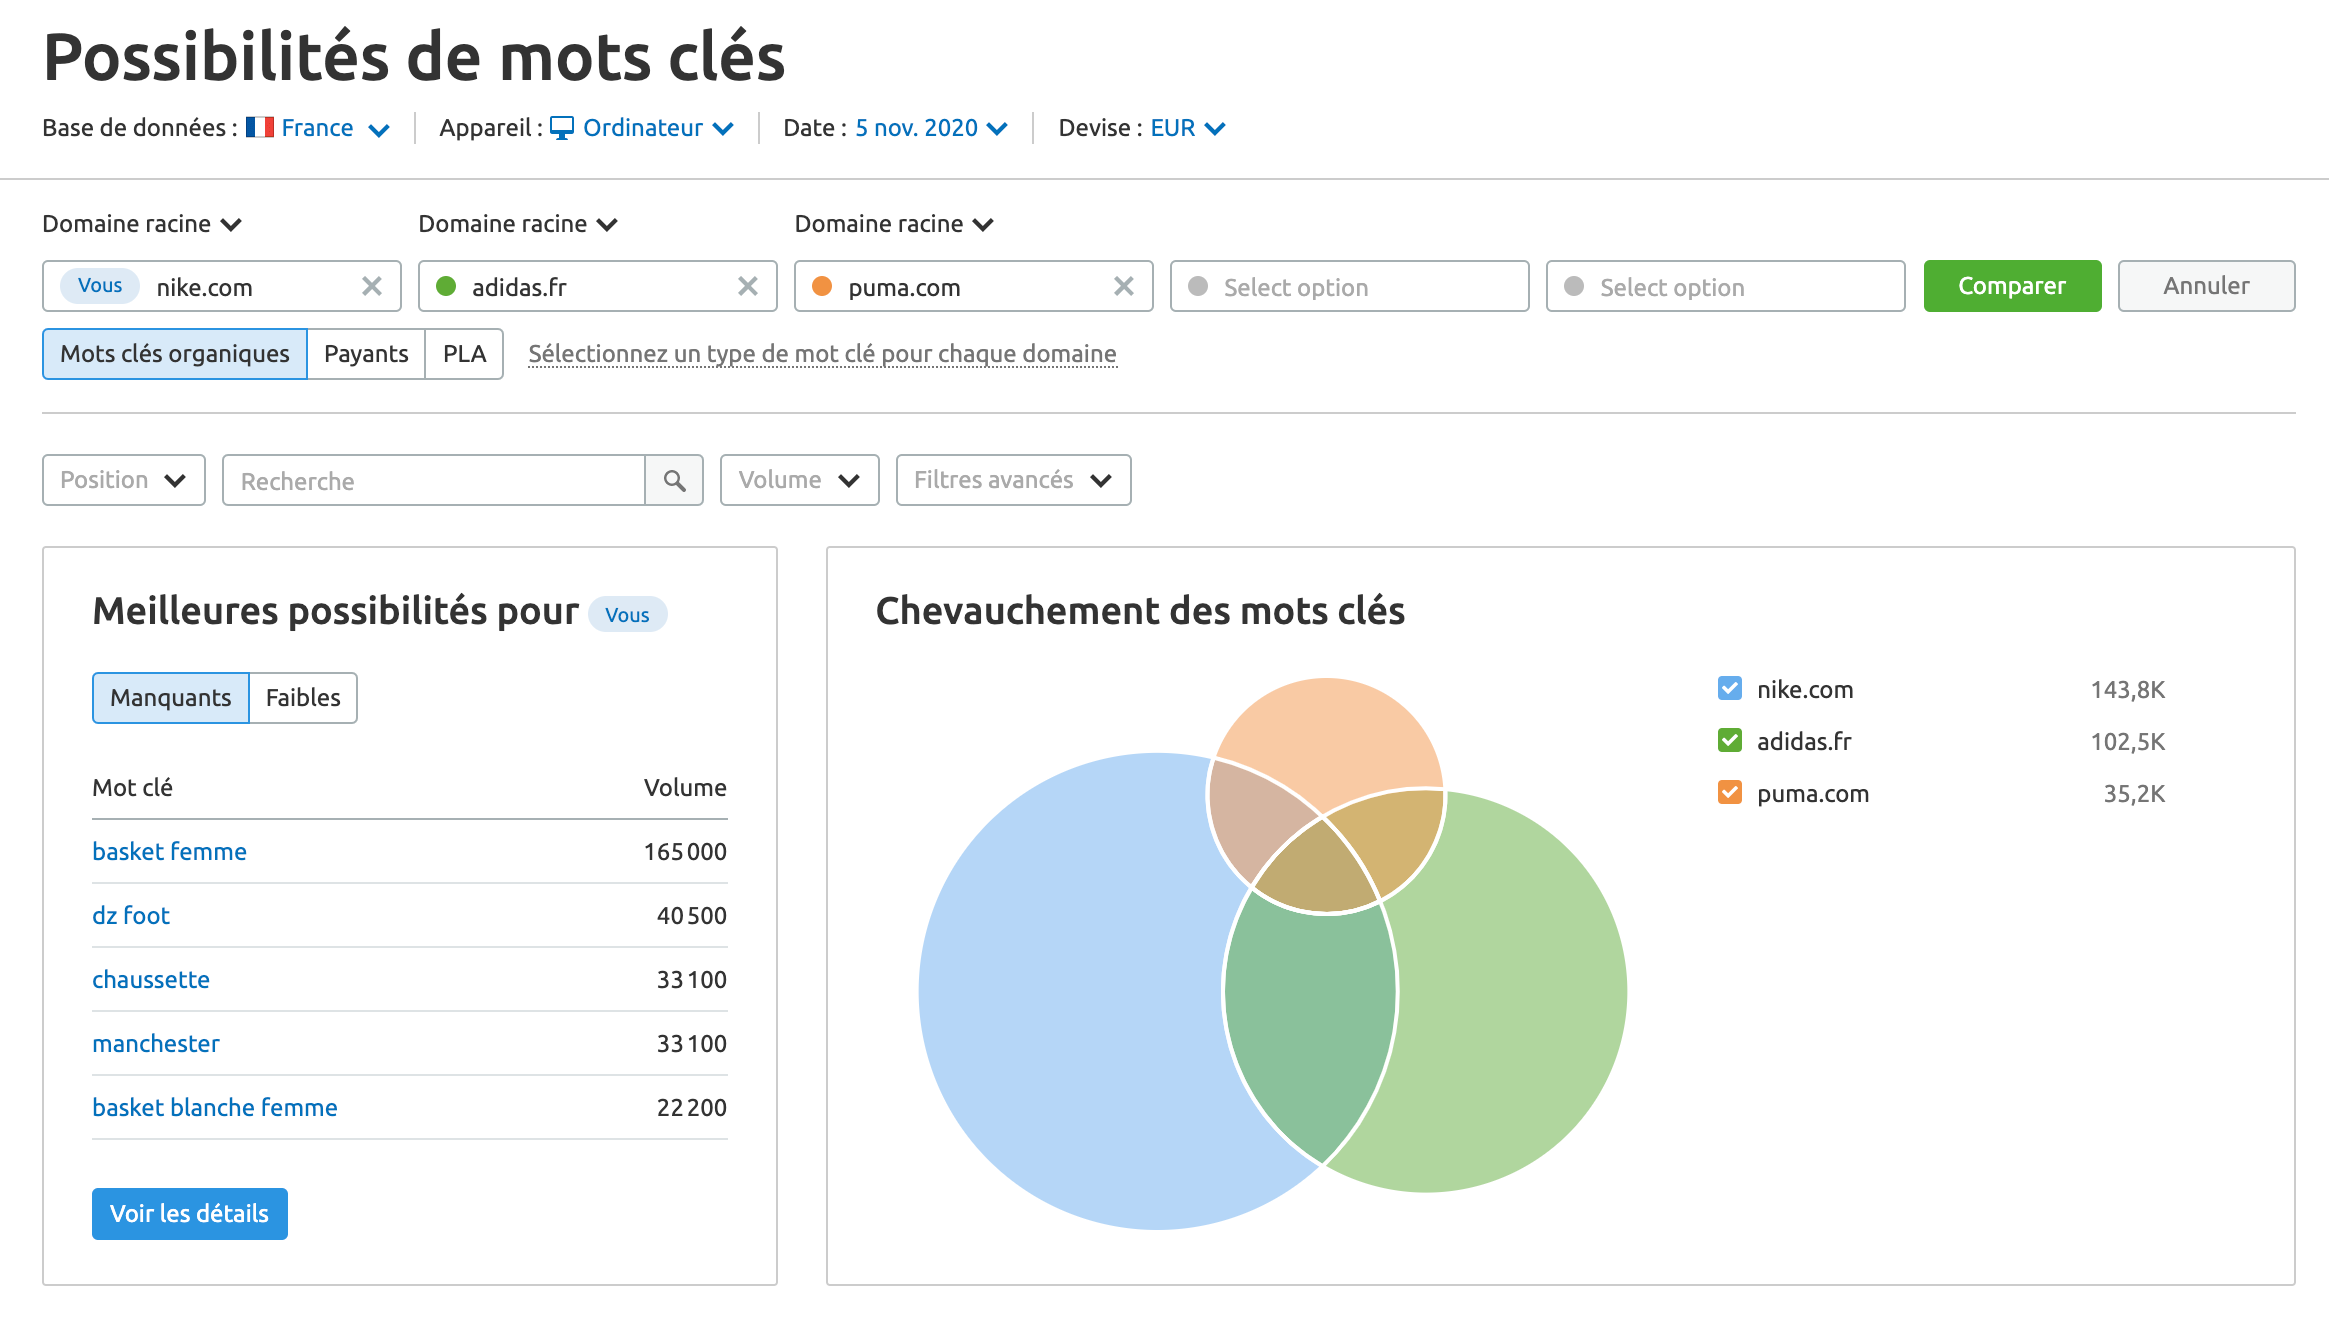Screen dimensions: 2329x1322
Task: Open the Position filter dropdown
Action: click(x=124, y=481)
